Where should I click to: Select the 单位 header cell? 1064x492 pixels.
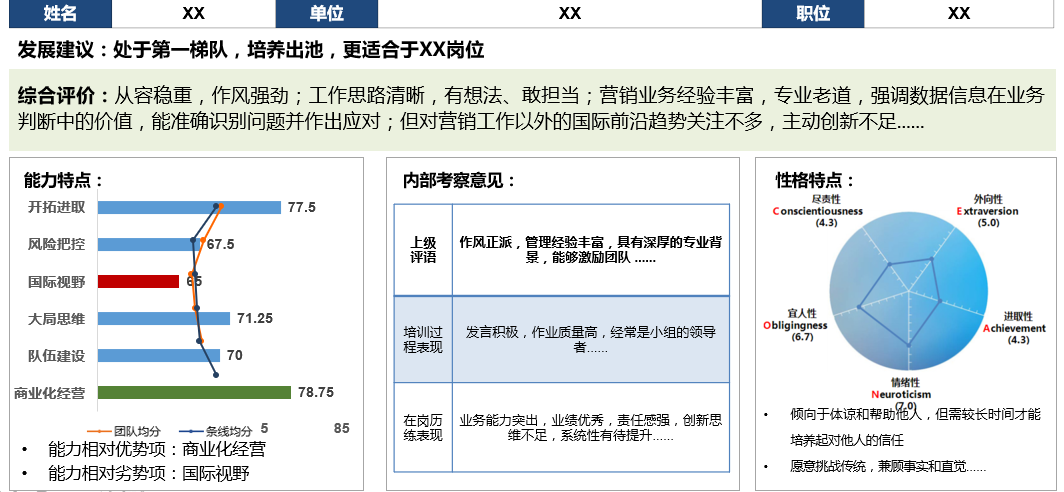click(x=326, y=13)
